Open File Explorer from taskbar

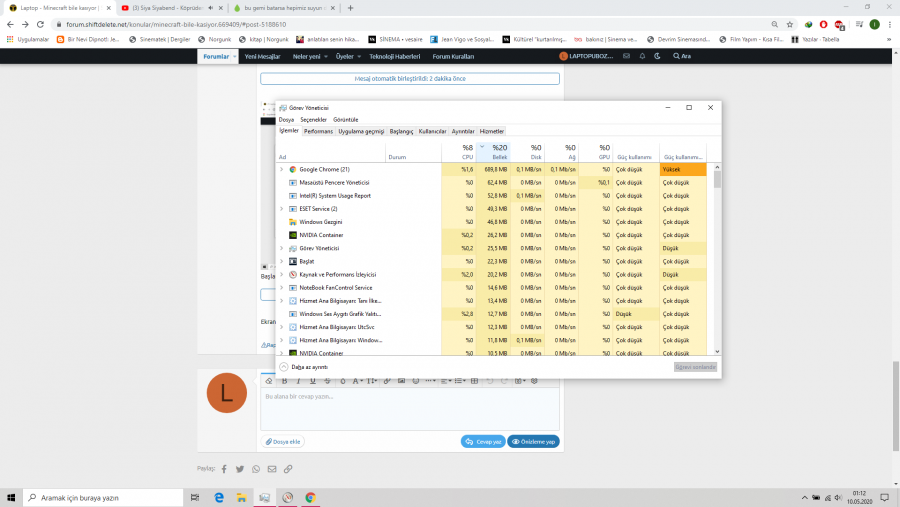[242, 498]
